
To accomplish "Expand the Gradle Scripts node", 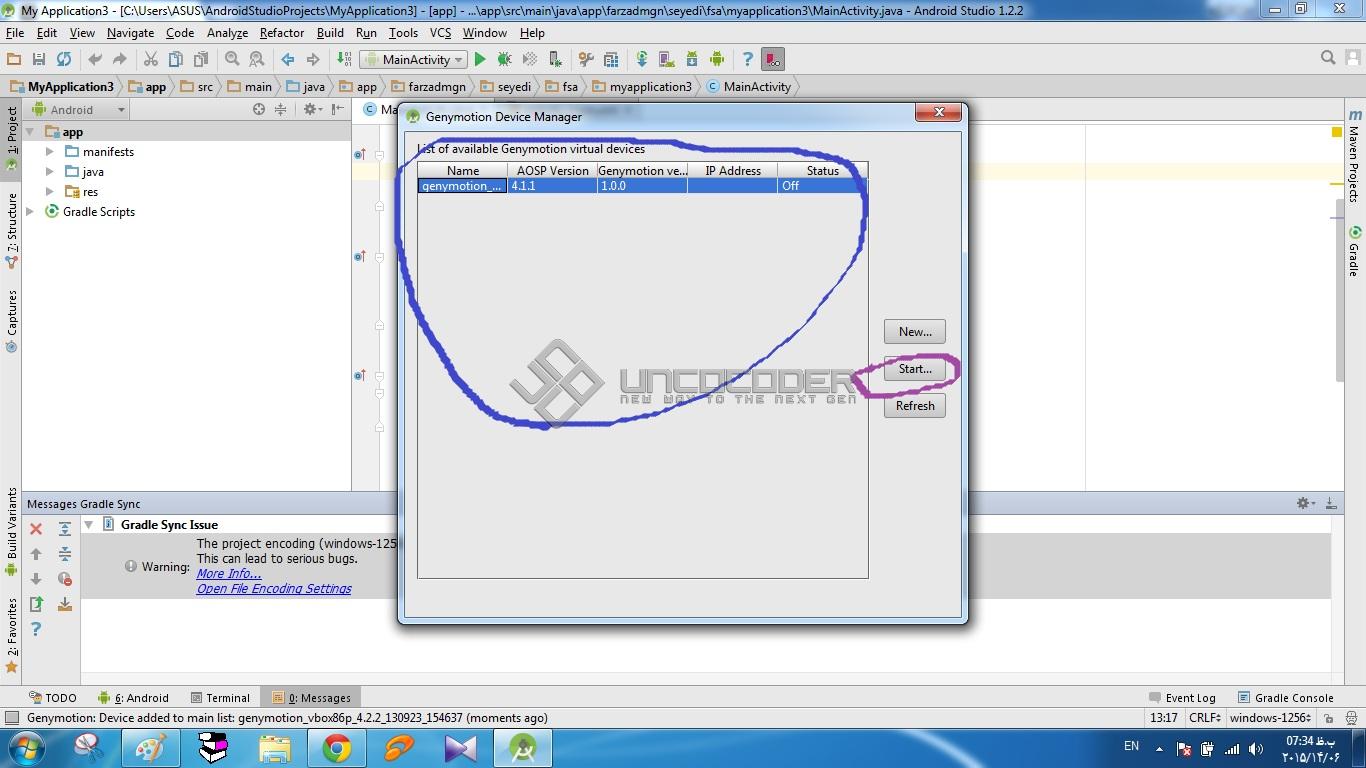I will (30, 212).
